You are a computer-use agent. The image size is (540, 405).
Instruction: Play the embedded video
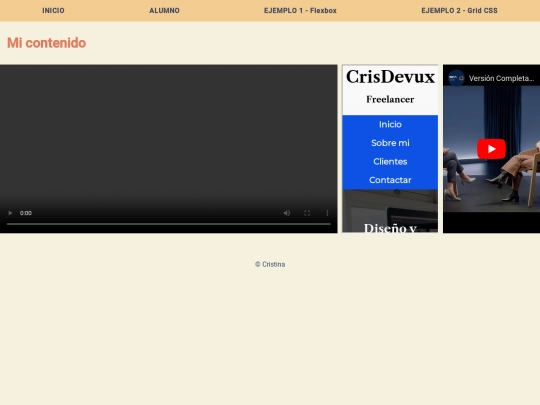point(10,213)
